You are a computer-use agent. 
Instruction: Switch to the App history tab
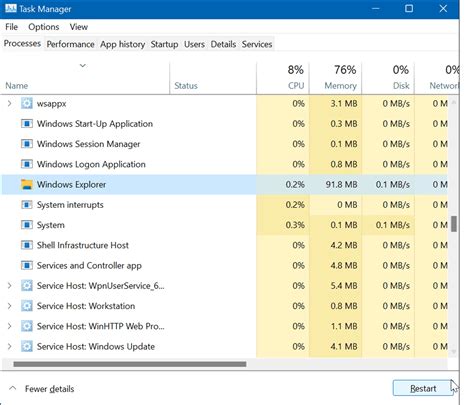coord(123,44)
